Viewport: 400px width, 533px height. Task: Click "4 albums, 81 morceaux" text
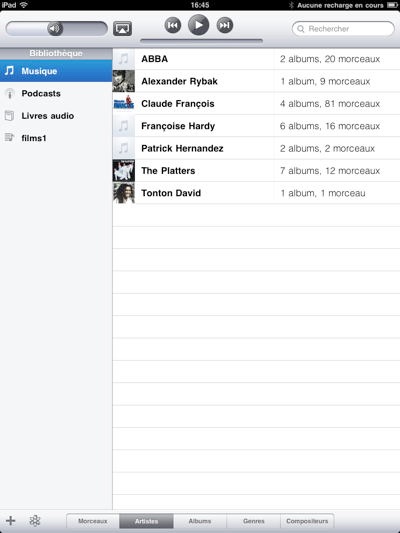[330, 104]
